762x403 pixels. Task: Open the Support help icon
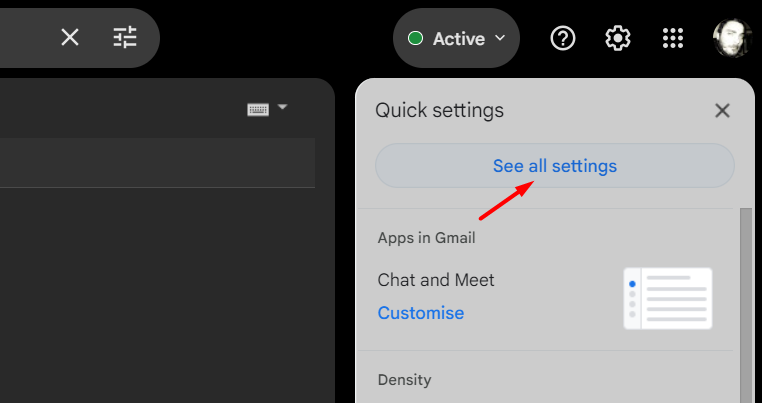[563, 38]
